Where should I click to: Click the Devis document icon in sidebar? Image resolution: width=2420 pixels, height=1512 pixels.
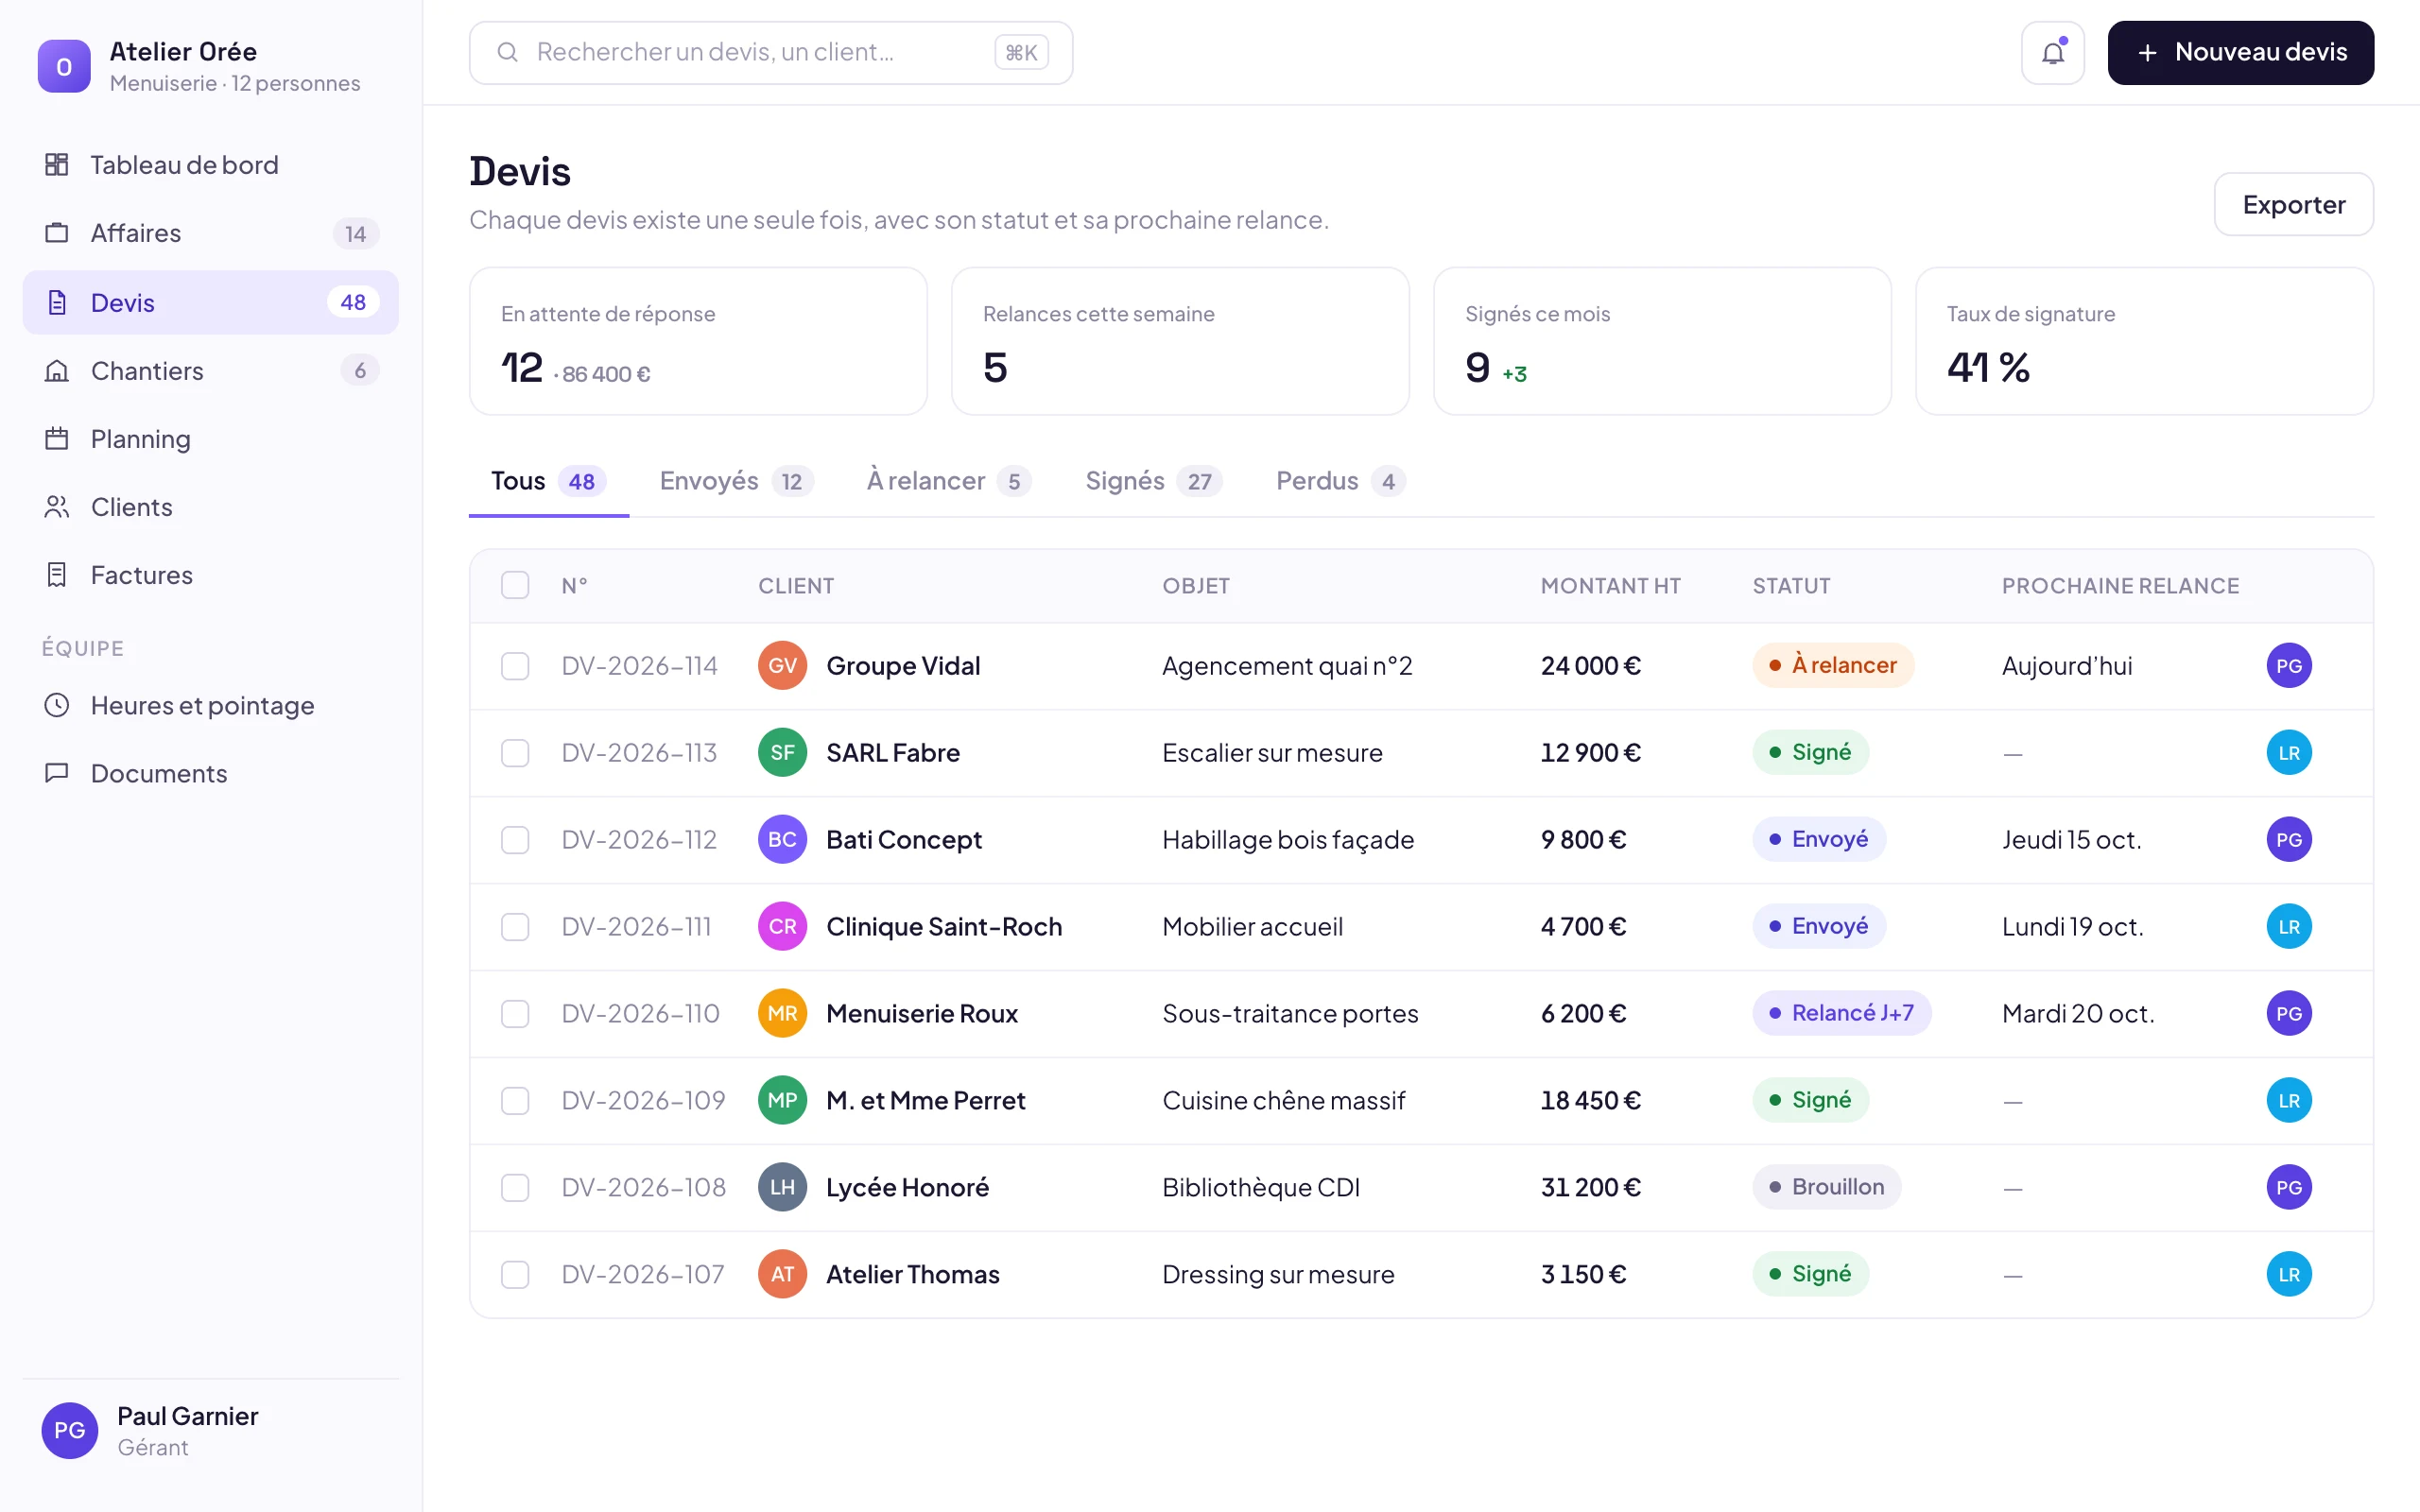click(x=57, y=302)
